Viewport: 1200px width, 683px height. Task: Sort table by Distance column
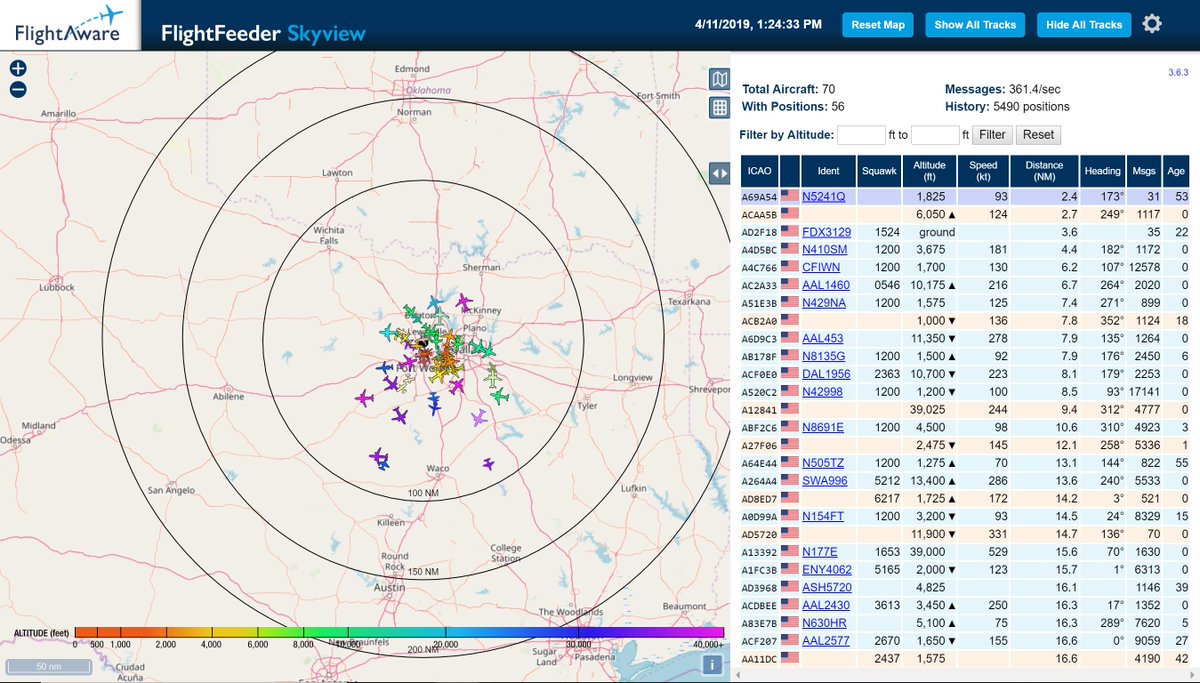tap(1044, 171)
